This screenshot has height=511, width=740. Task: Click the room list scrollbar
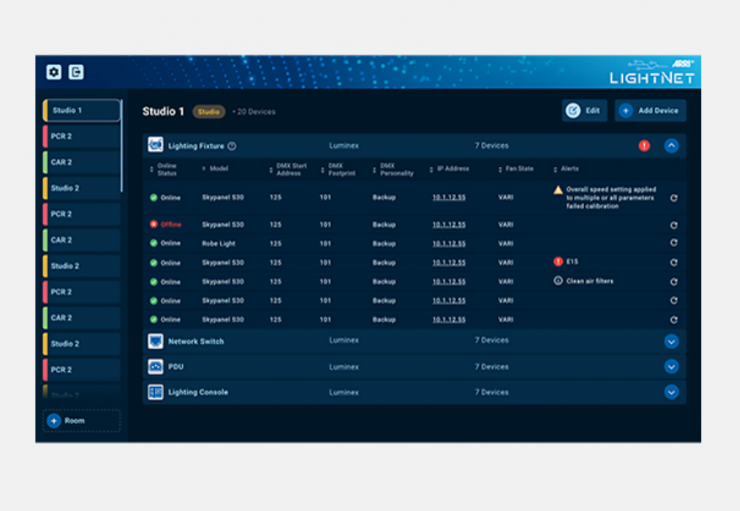point(122,150)
